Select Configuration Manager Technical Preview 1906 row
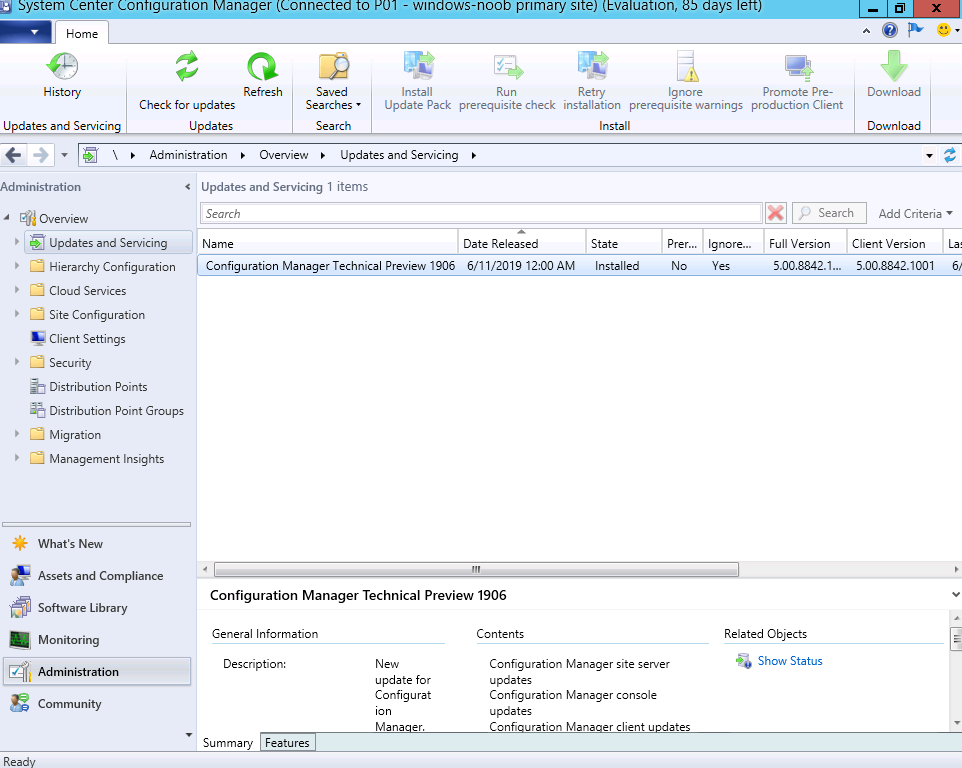This screenshot has height=768, width=962. click(579, 266)
